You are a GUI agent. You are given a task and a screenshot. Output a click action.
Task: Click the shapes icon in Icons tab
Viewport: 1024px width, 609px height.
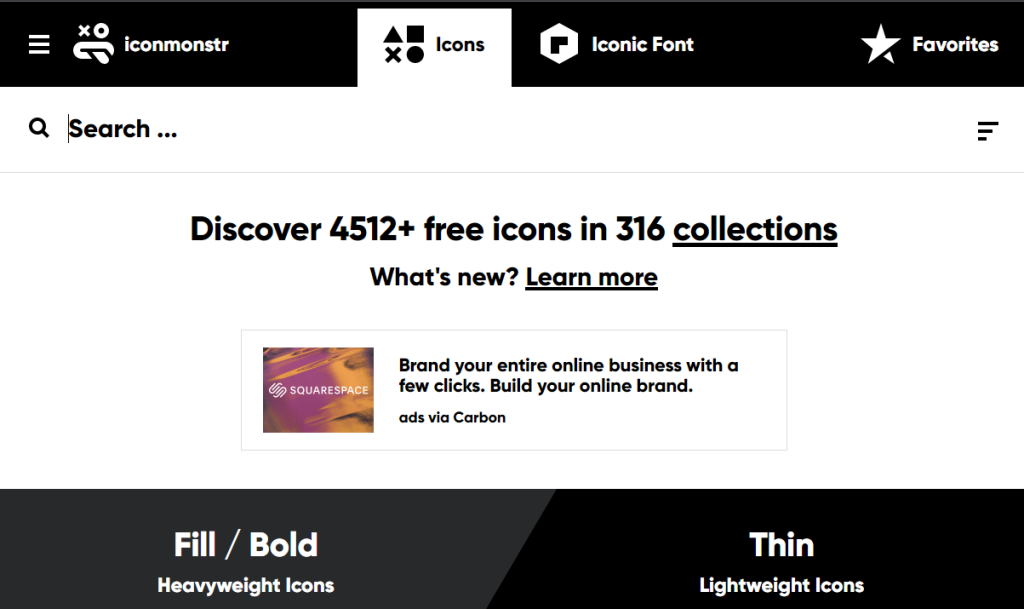coord(404,45)
